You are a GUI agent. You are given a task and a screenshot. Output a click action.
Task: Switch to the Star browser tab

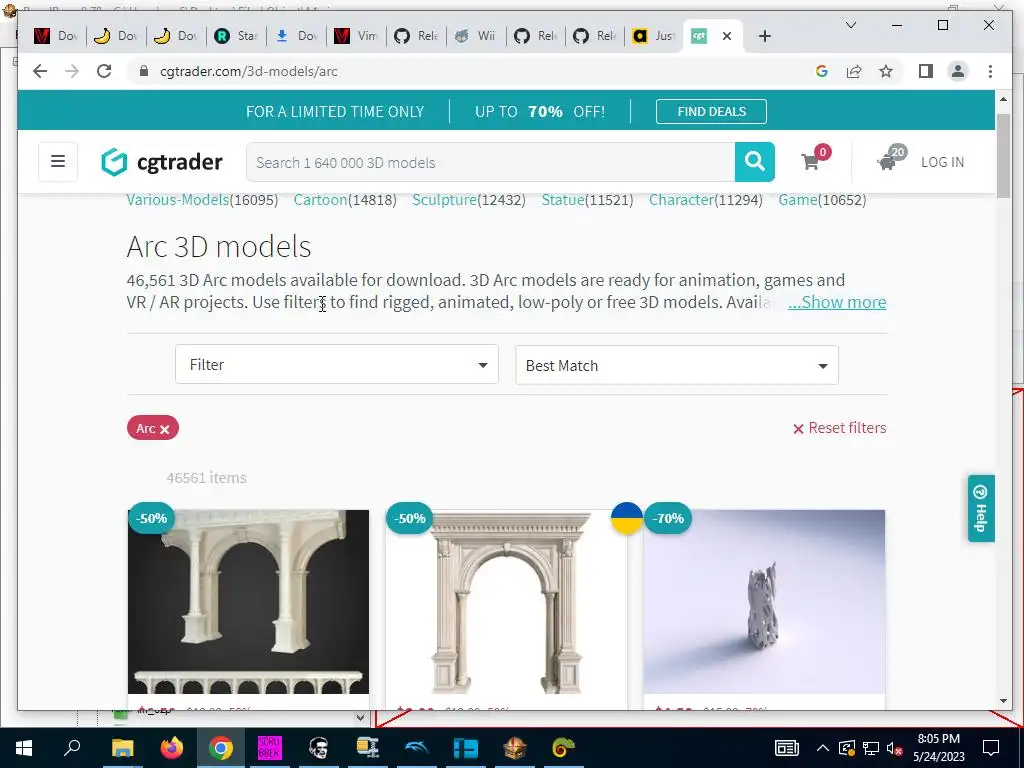point(236,36)
